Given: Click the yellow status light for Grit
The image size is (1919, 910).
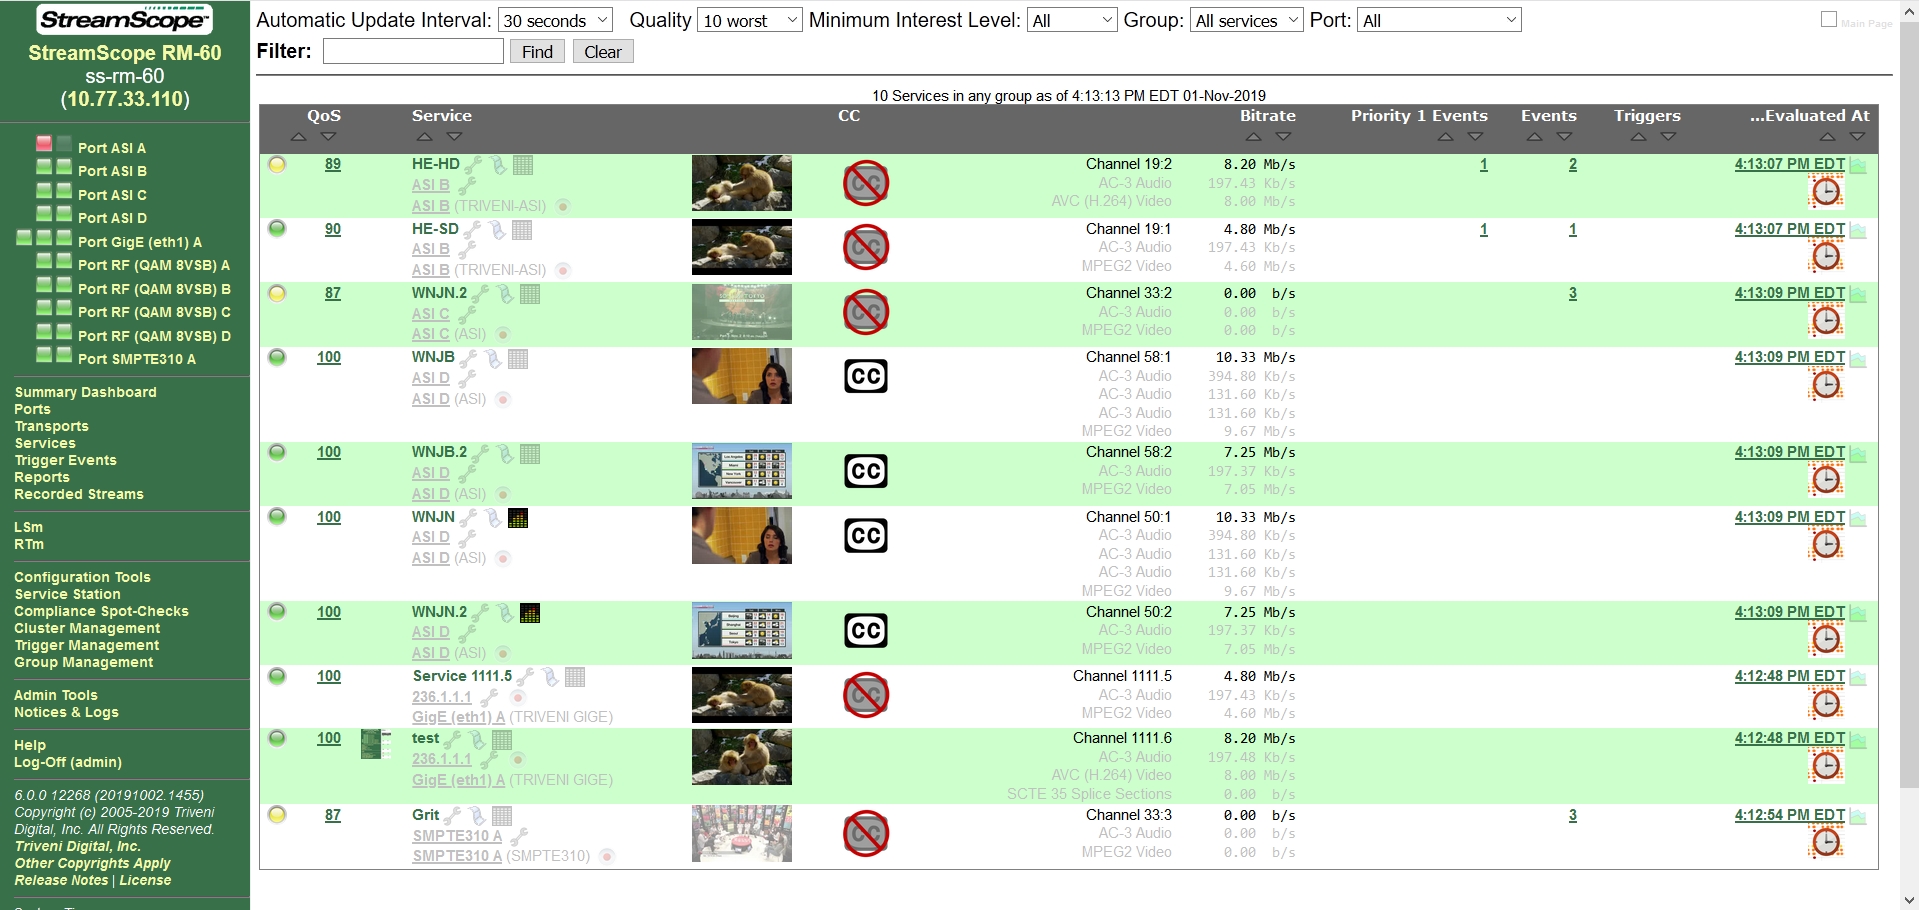Looking at the screenshot, I should pos(277,815).
